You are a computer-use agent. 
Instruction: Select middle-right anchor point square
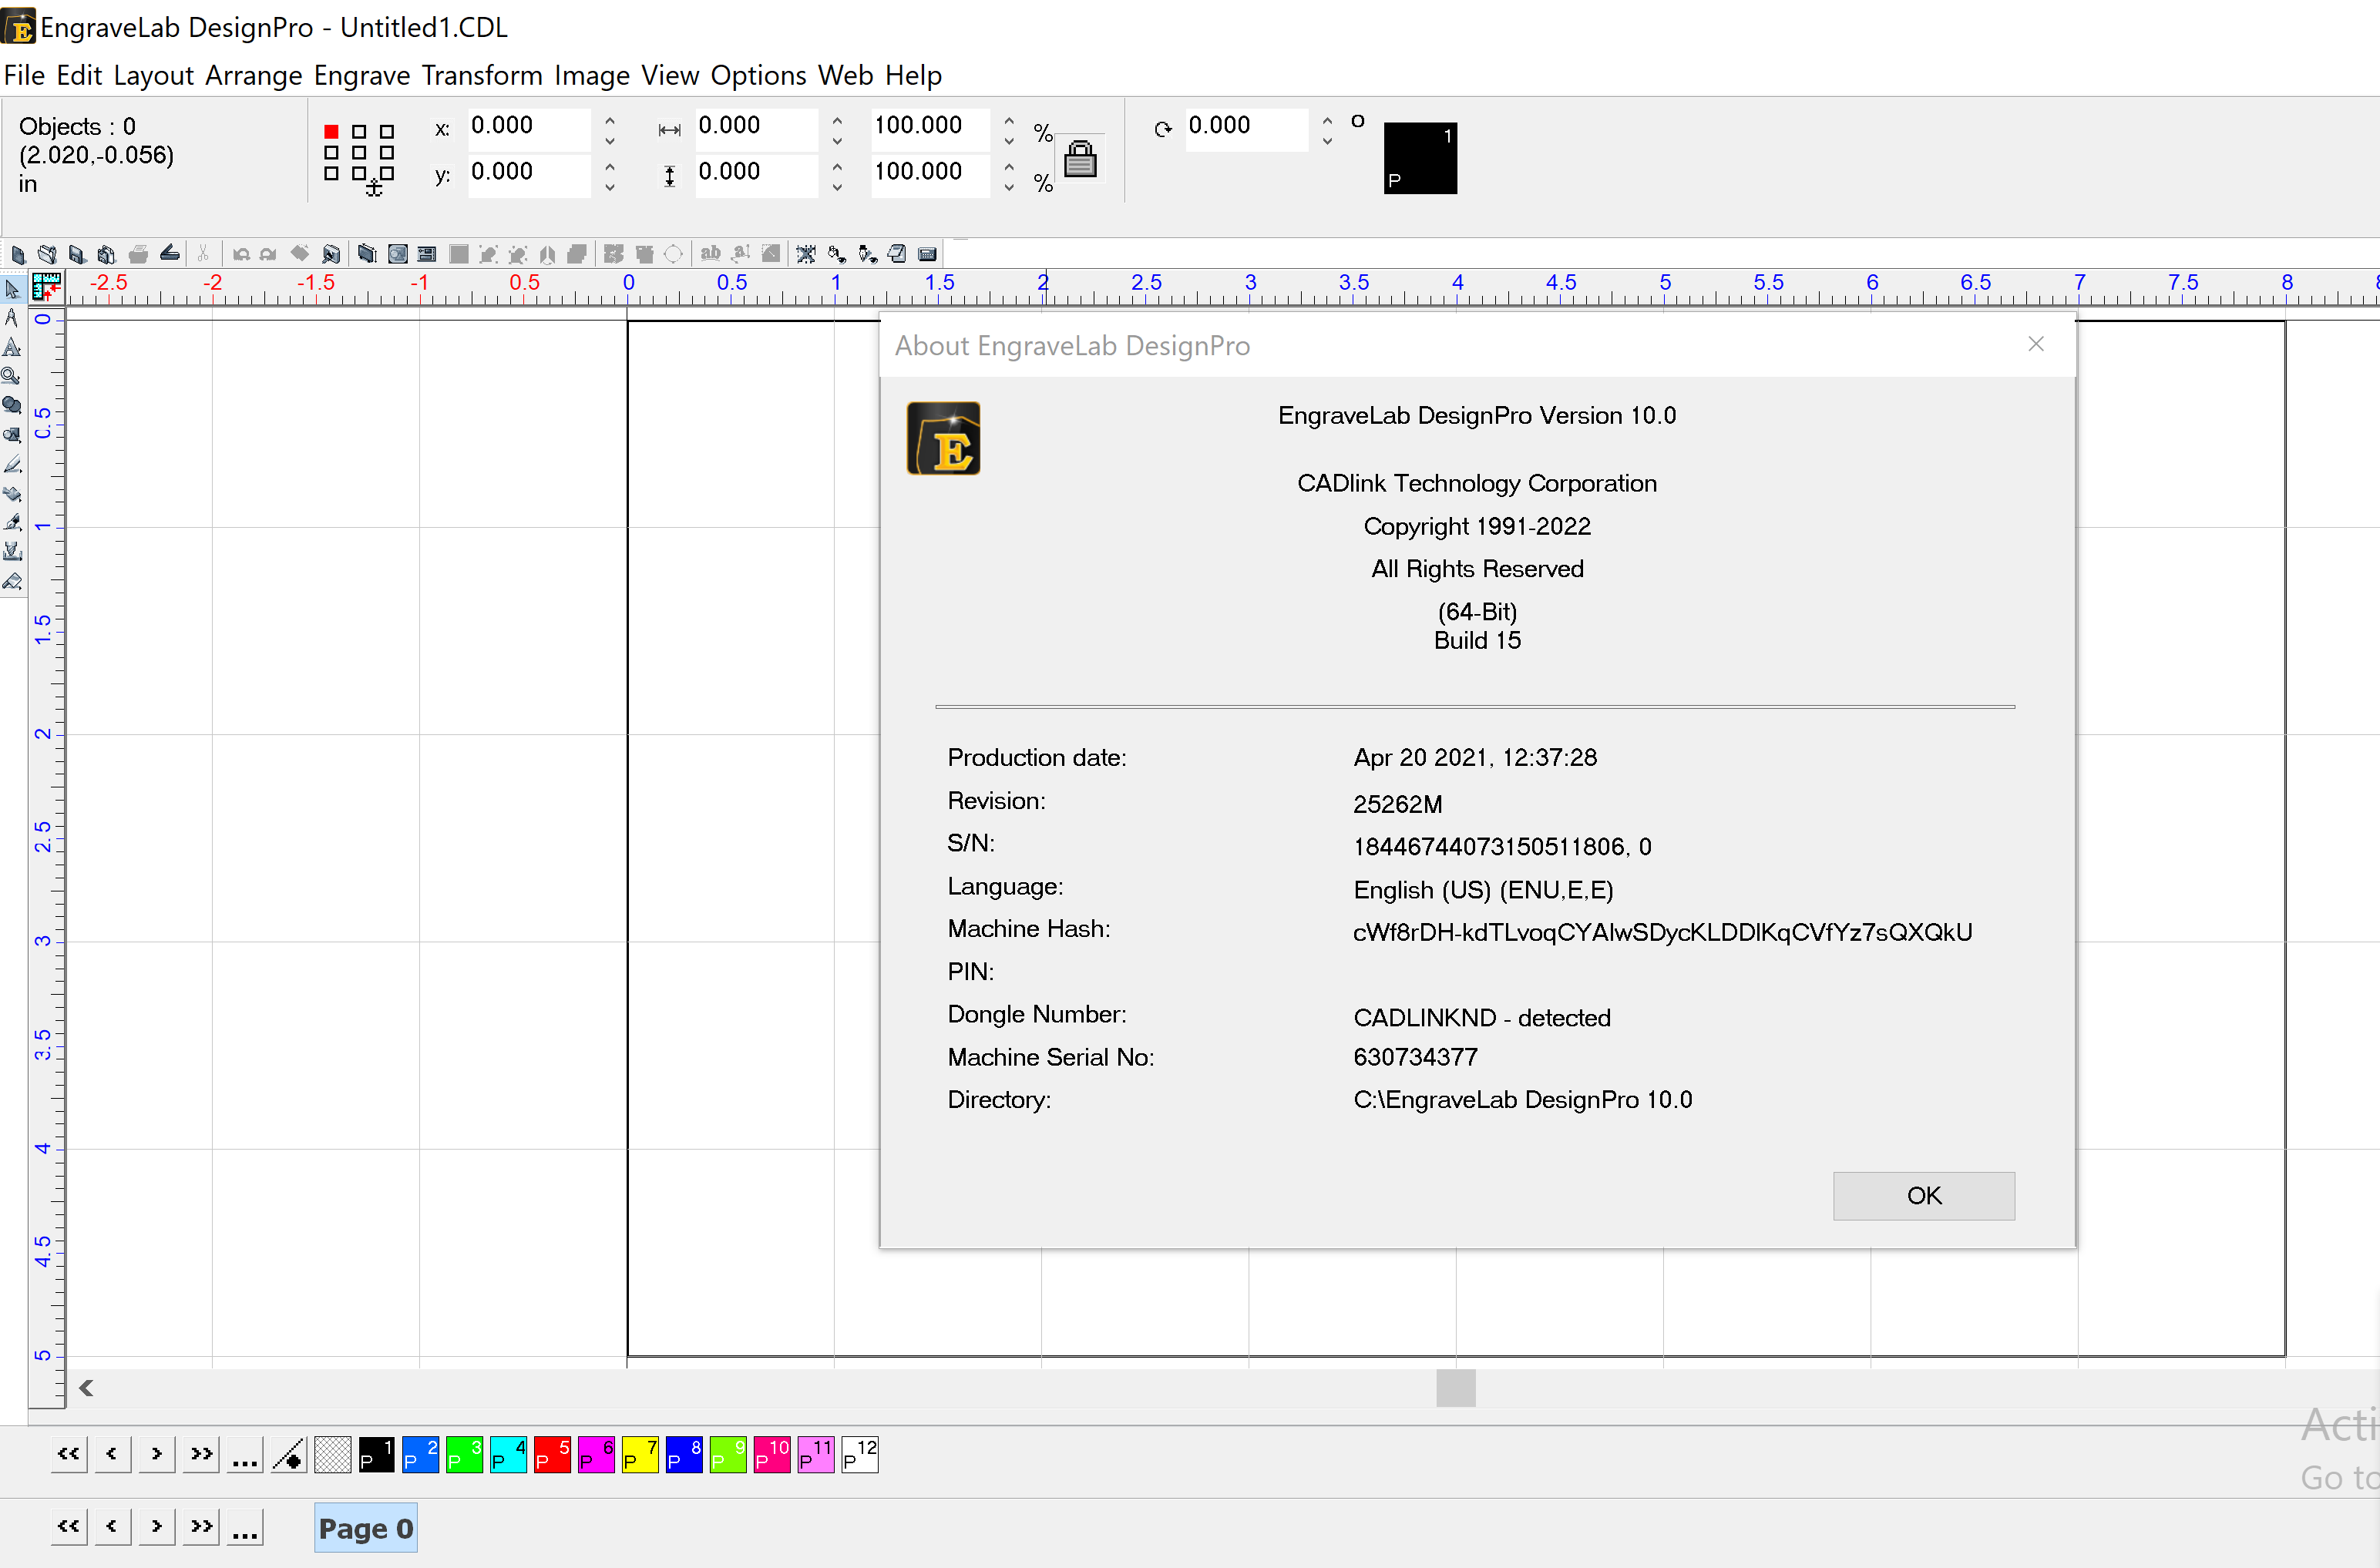point(387,152)
